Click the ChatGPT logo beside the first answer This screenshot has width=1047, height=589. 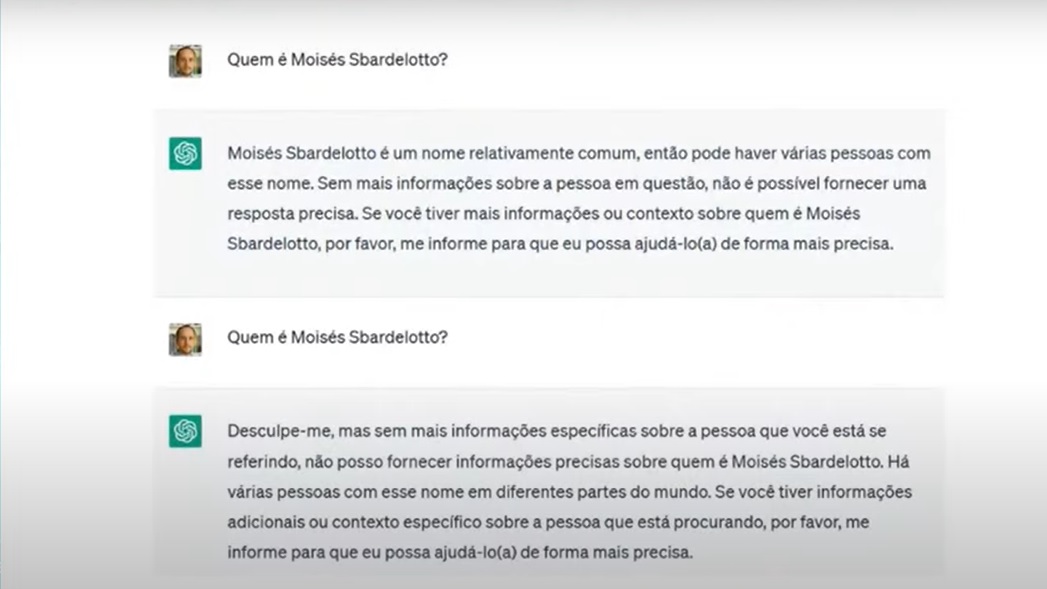coord(185,154)
